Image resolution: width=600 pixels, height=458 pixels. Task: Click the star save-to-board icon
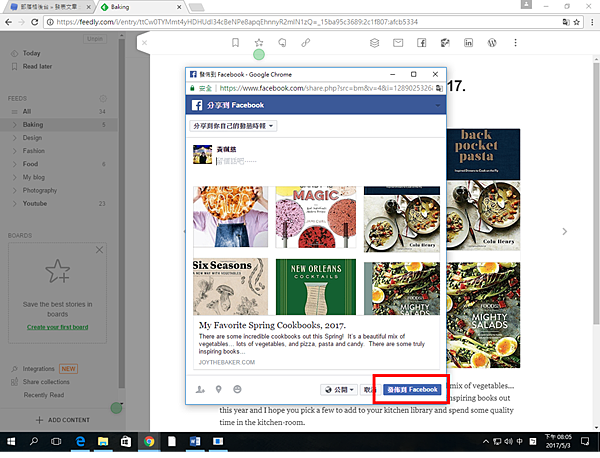click(259, 42)
